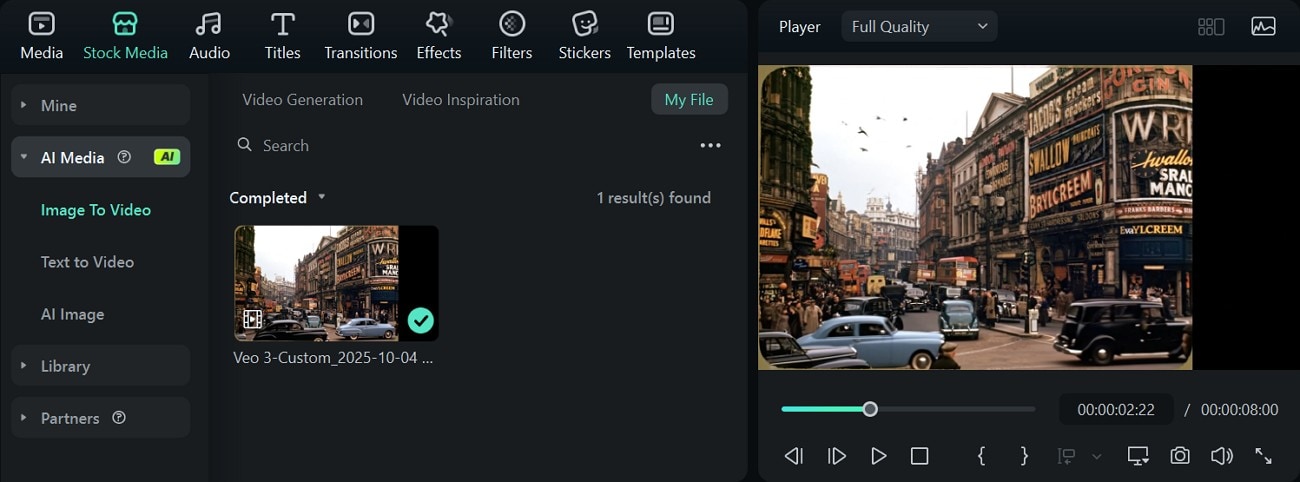
Task: Open the Completed filter dropdown
Action: pos(278,198)
